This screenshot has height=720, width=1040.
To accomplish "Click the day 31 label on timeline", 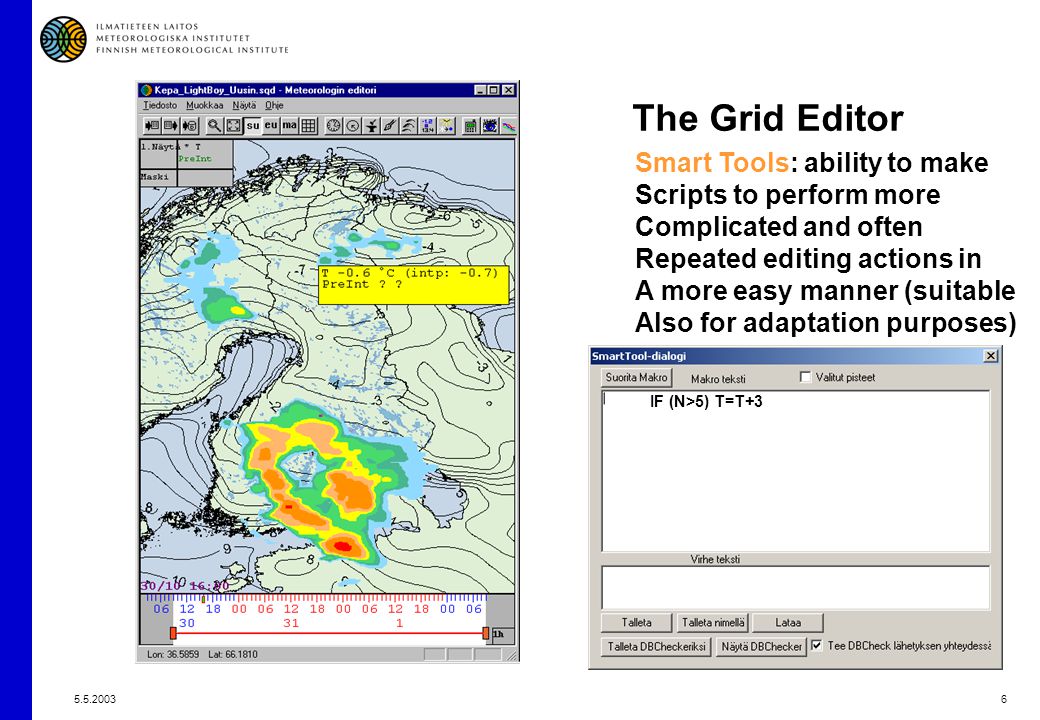I will click(291, 623).
